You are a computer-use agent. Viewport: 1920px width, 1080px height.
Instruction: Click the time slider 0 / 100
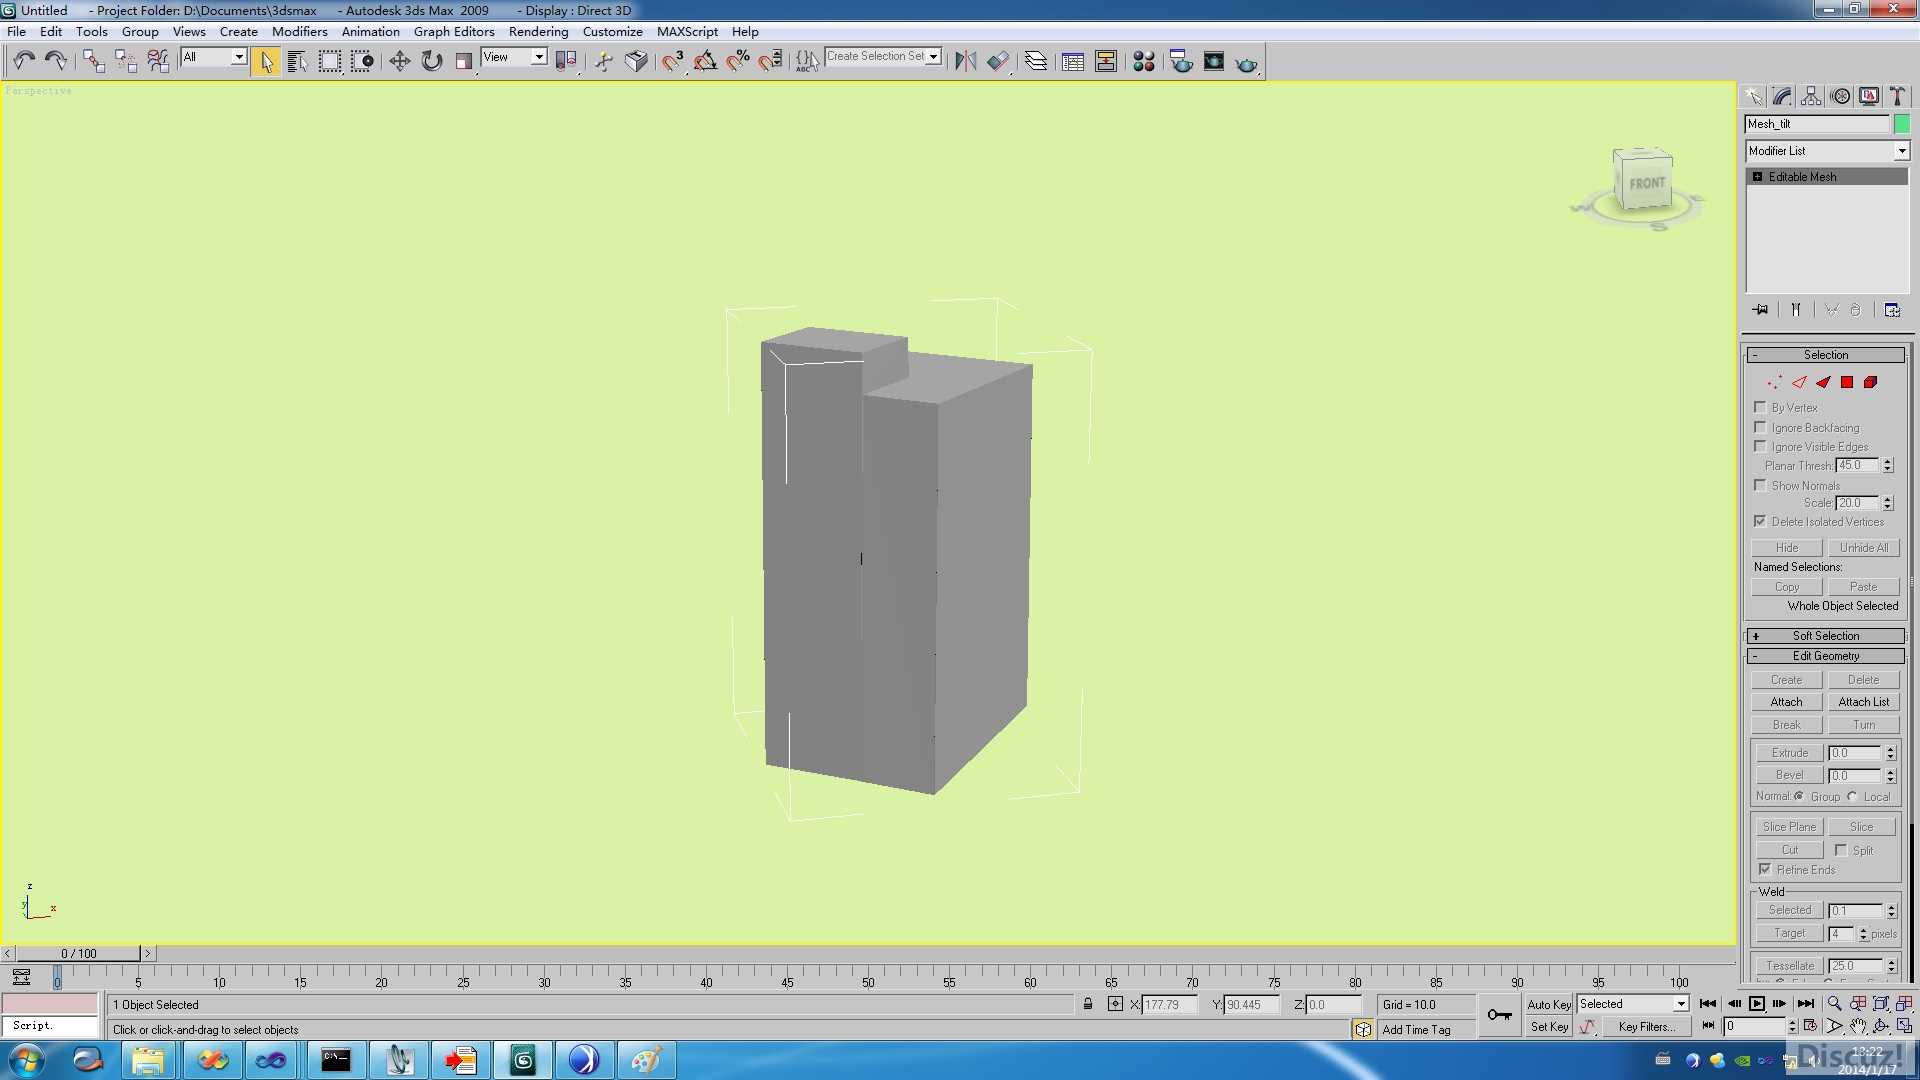pyautogui.click(x=79, y=954)
